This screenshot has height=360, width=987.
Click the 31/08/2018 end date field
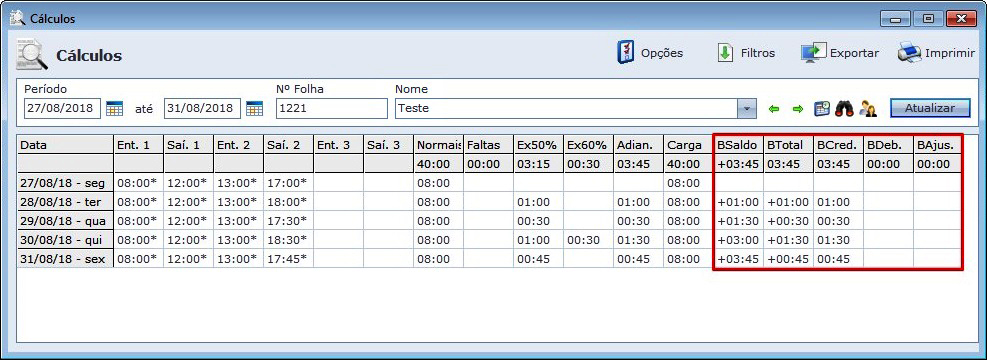click(x=202, y=108)
